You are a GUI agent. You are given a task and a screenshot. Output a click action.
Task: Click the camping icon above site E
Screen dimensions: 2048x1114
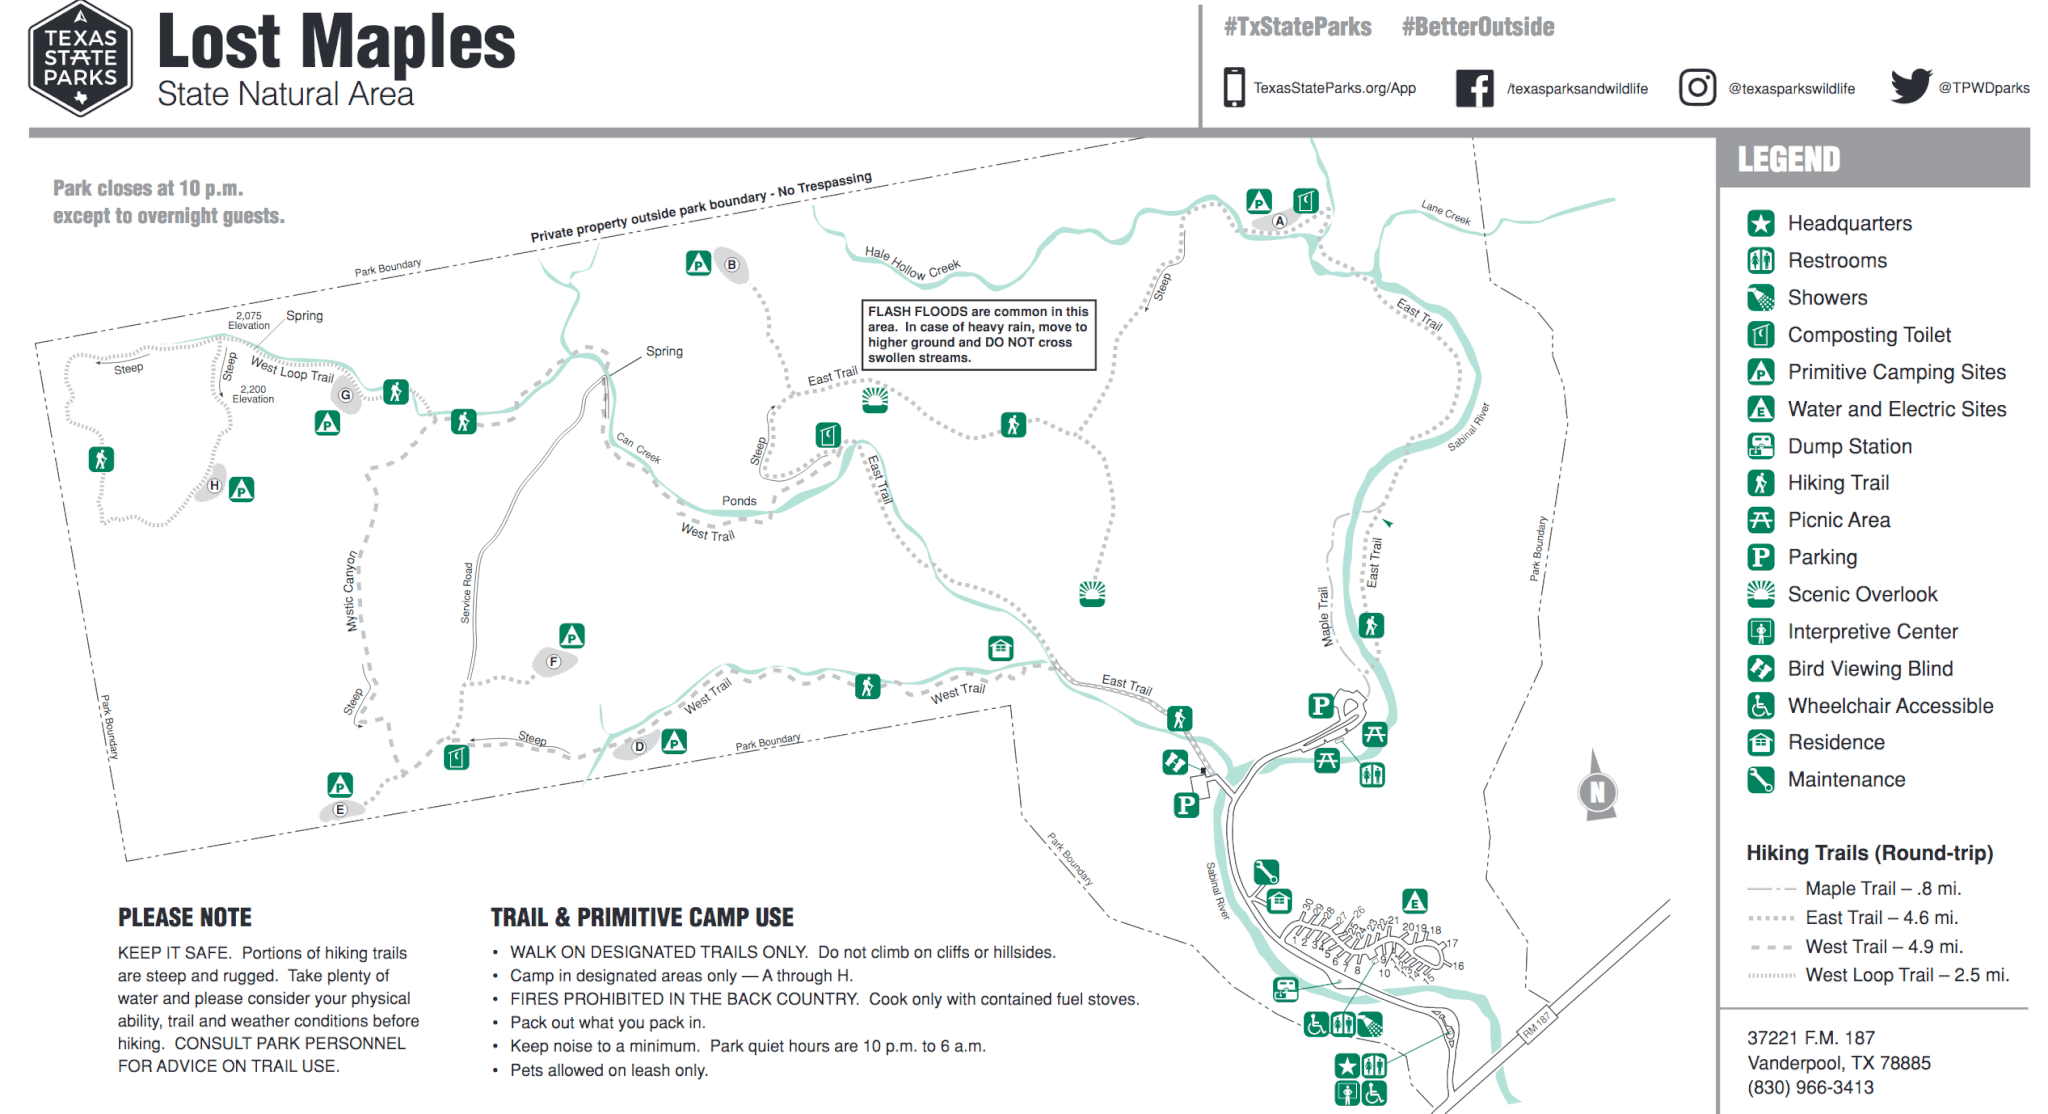(340, 785)
